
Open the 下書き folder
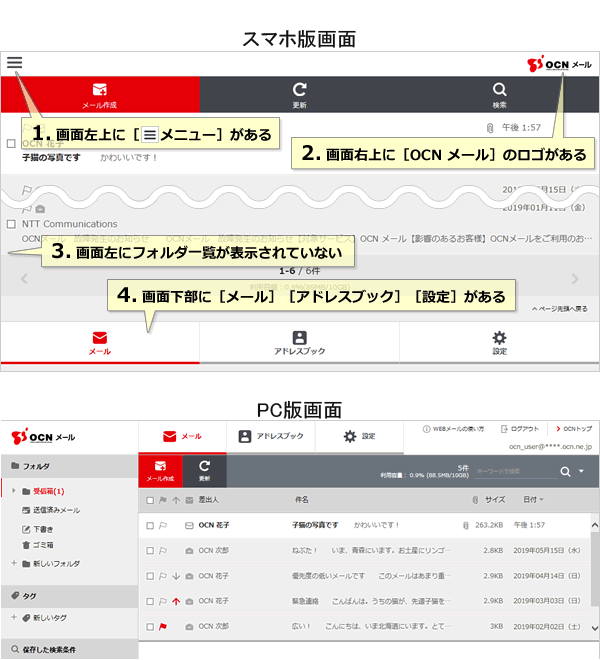point(38,529)
